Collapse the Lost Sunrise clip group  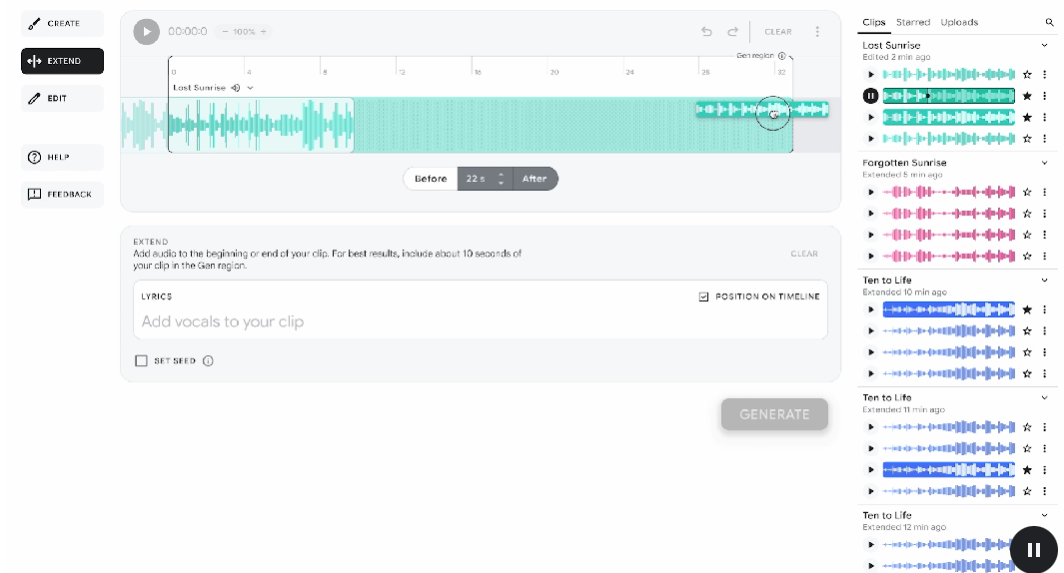(x=1045, y=46)
